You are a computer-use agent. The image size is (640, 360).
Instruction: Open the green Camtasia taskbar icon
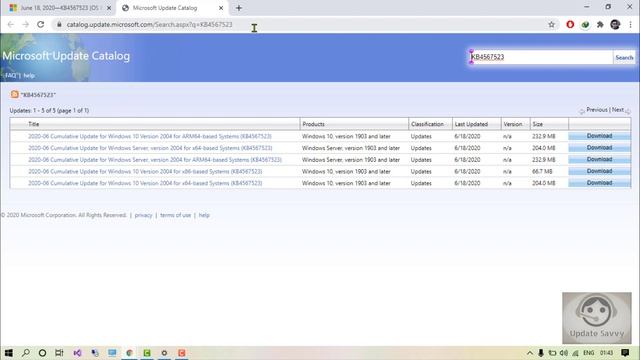[147, 353]
